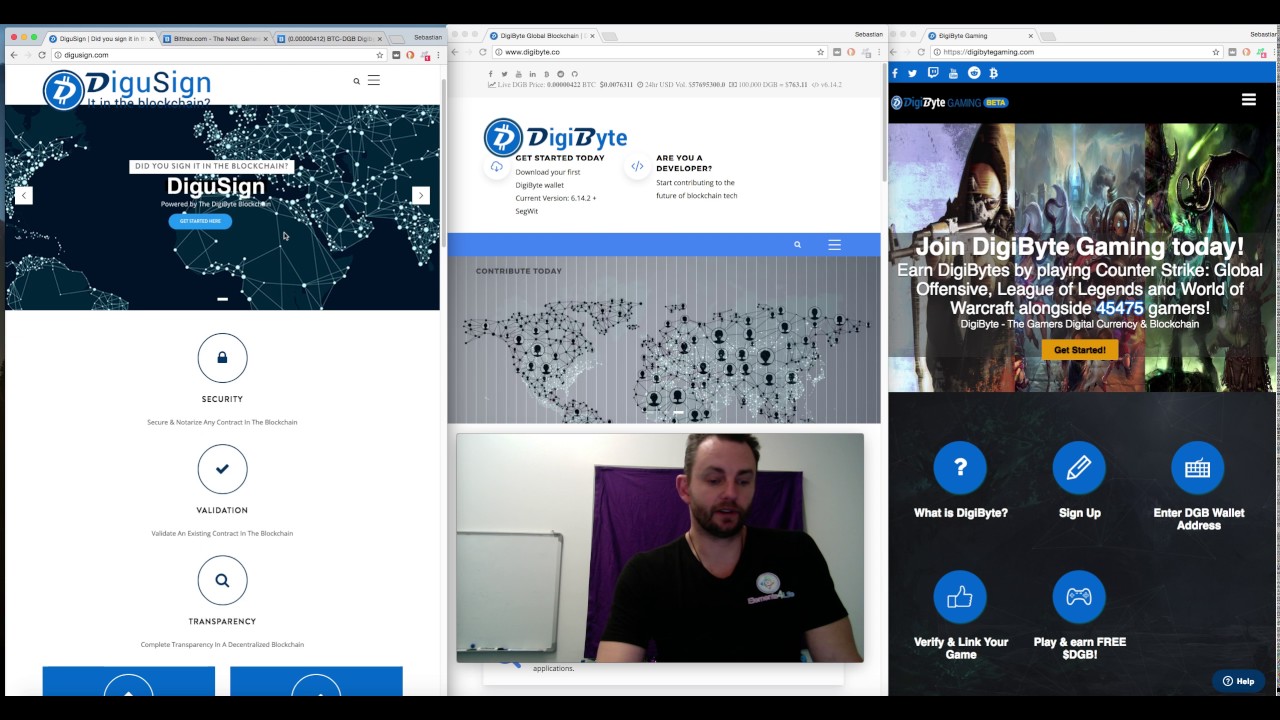1280x720 pixels.
Task: Open Facebook link on the DigiByte Gaming page
Action: point(895,73)
